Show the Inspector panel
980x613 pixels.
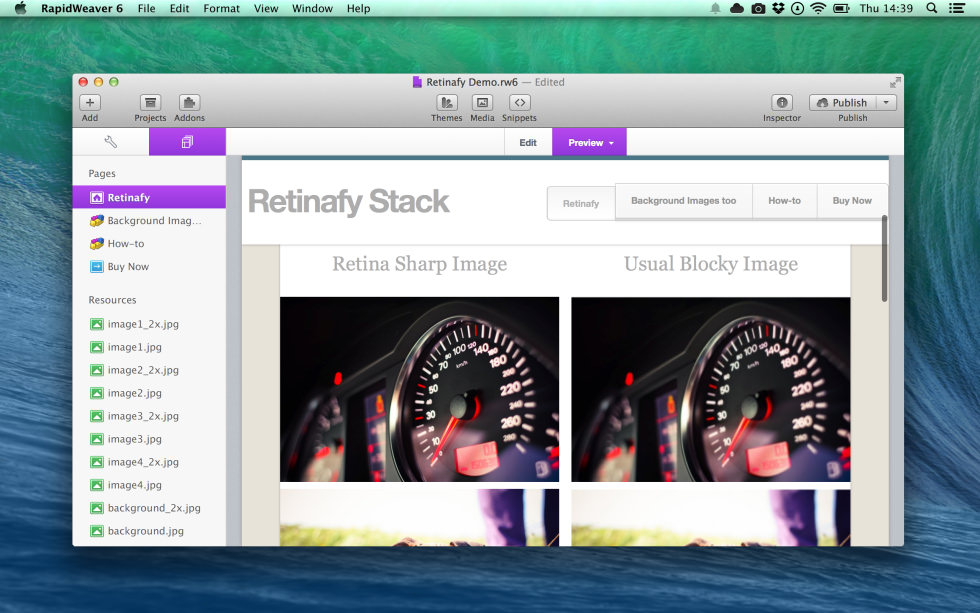point(781,103)
